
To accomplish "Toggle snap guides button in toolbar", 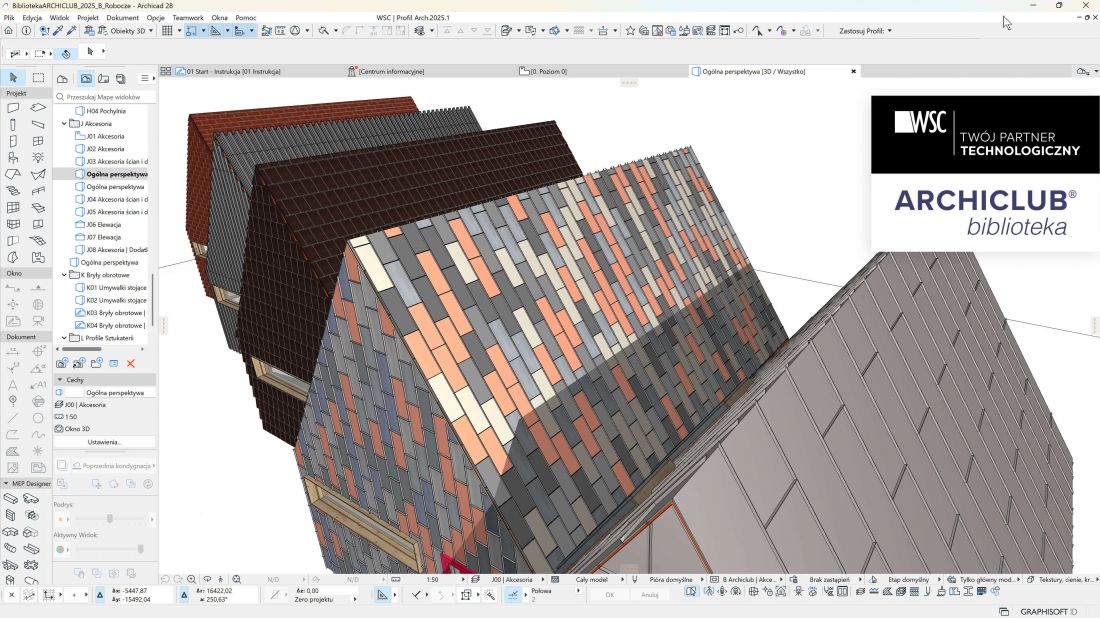I will tap(192, 31).
